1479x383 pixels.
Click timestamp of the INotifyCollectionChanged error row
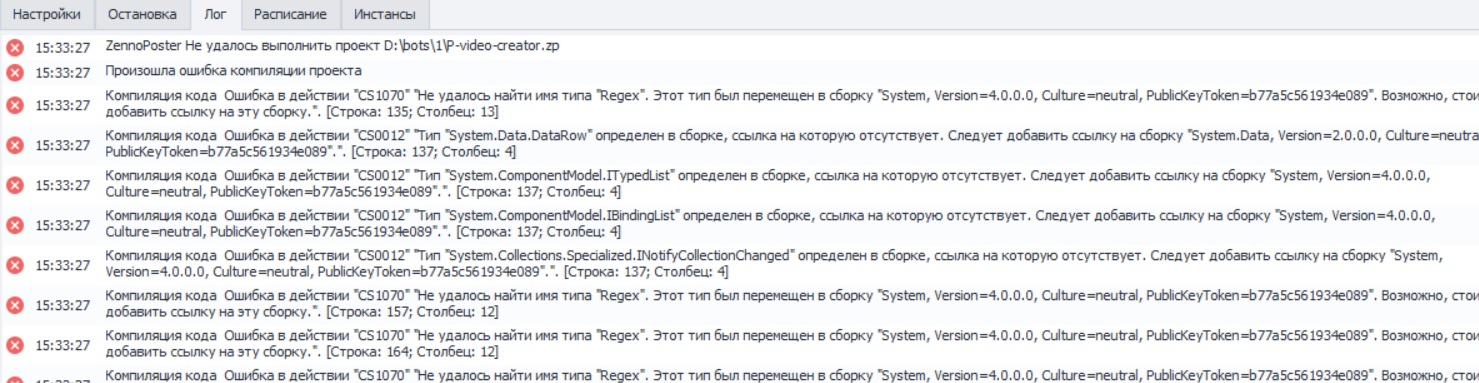click(62, 265)
